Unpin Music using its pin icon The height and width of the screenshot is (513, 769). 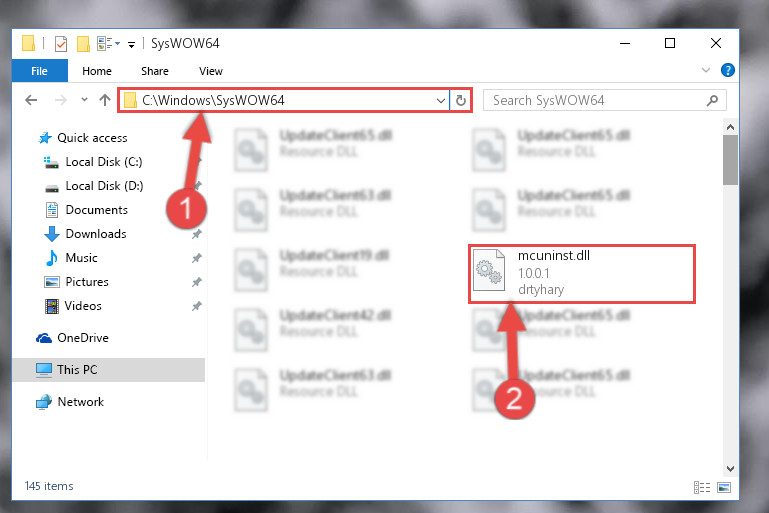[x=197, y=258]
